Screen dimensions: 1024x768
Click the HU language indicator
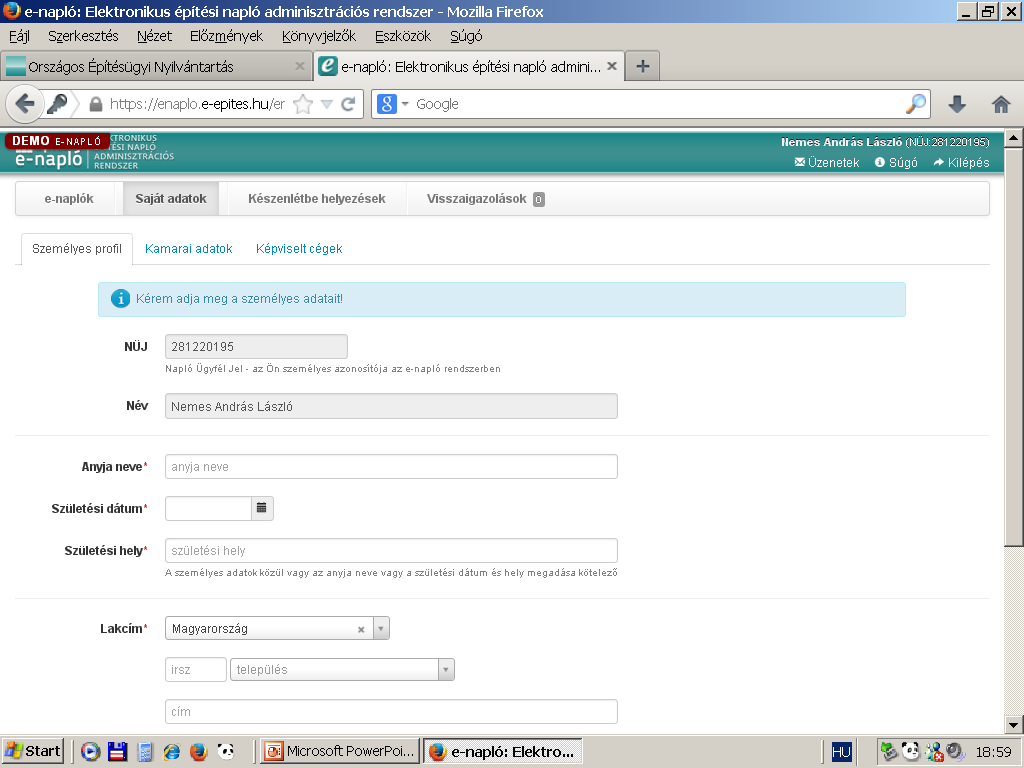point(841,752)
